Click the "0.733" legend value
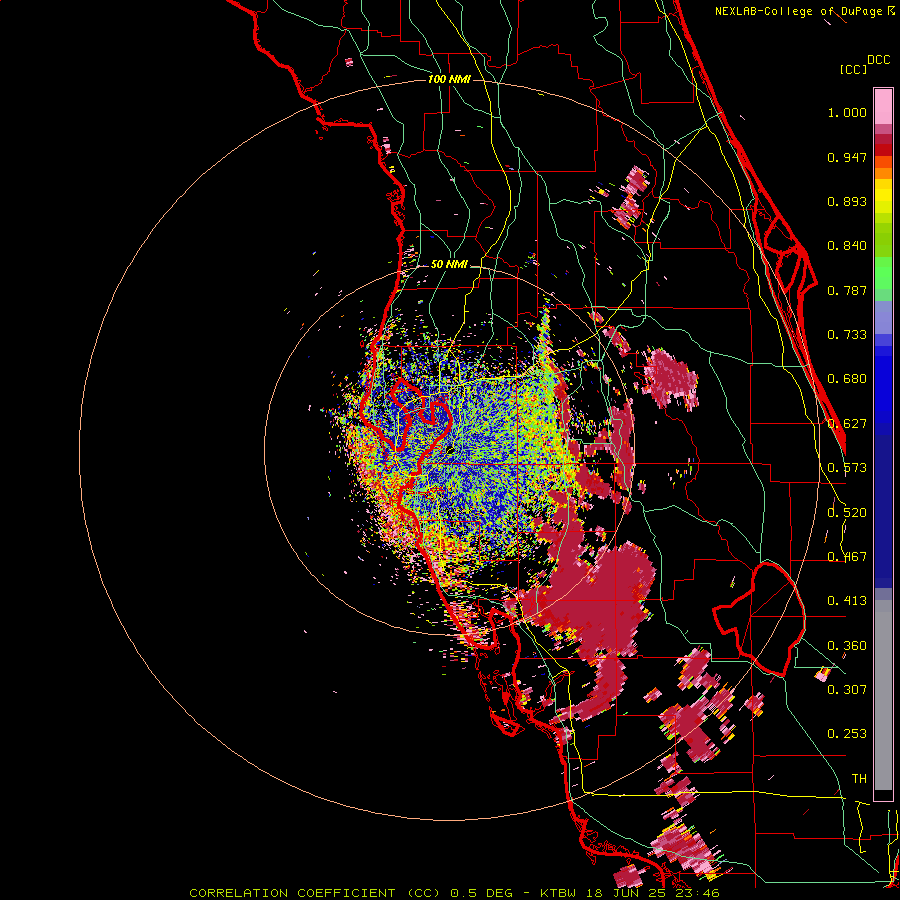This screenshot has height=900, width=900. coord(847,335)
